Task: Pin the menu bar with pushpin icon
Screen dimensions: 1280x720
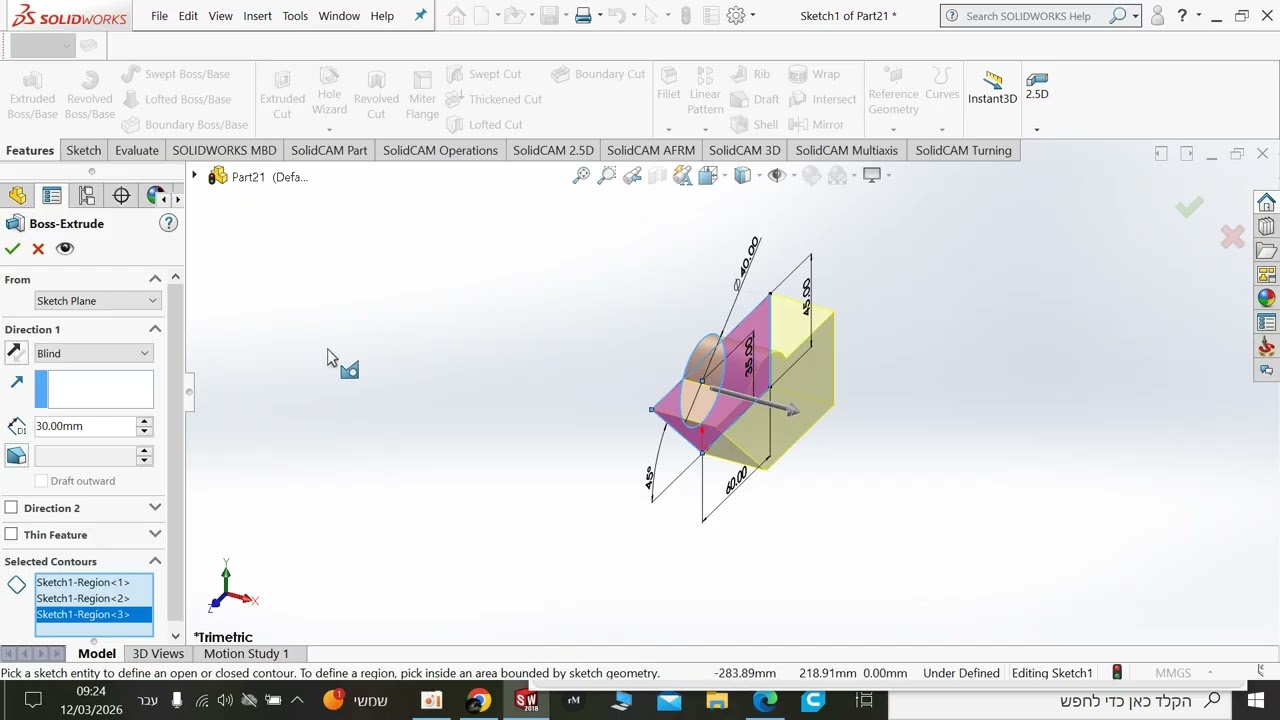Action: [420, 16]
